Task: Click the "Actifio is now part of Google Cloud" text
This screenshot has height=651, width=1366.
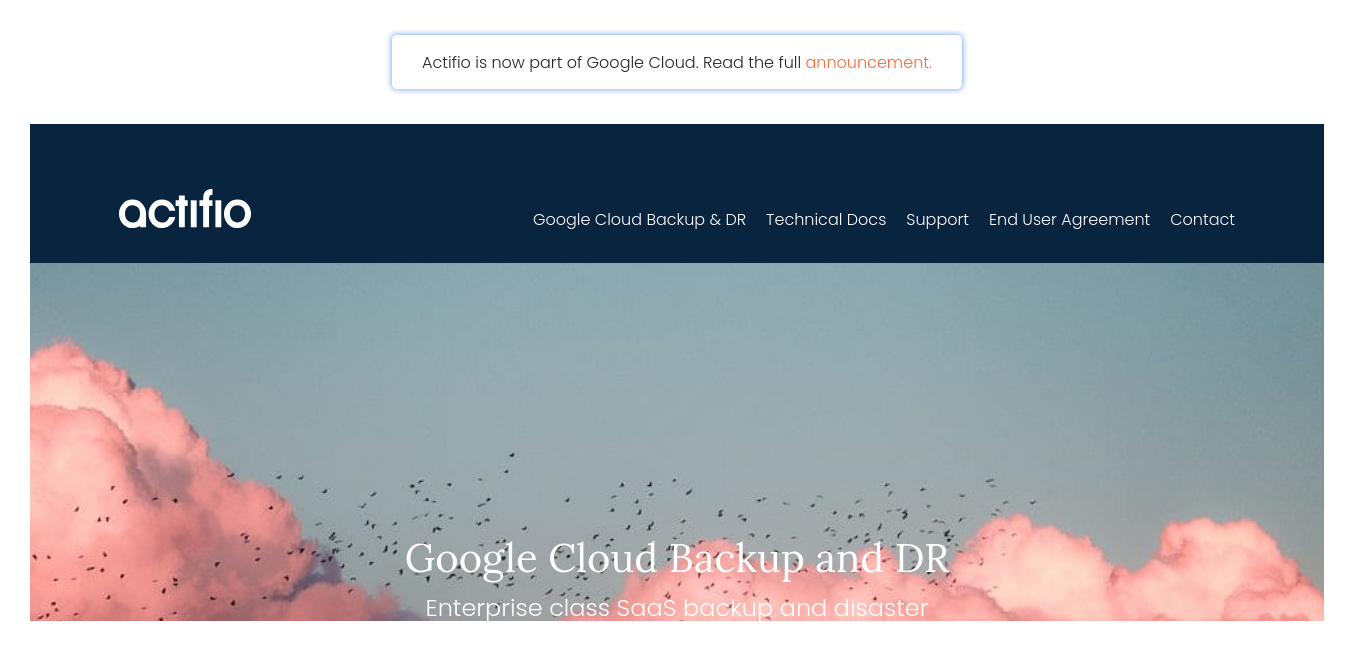Action: (x=558, y=62)
